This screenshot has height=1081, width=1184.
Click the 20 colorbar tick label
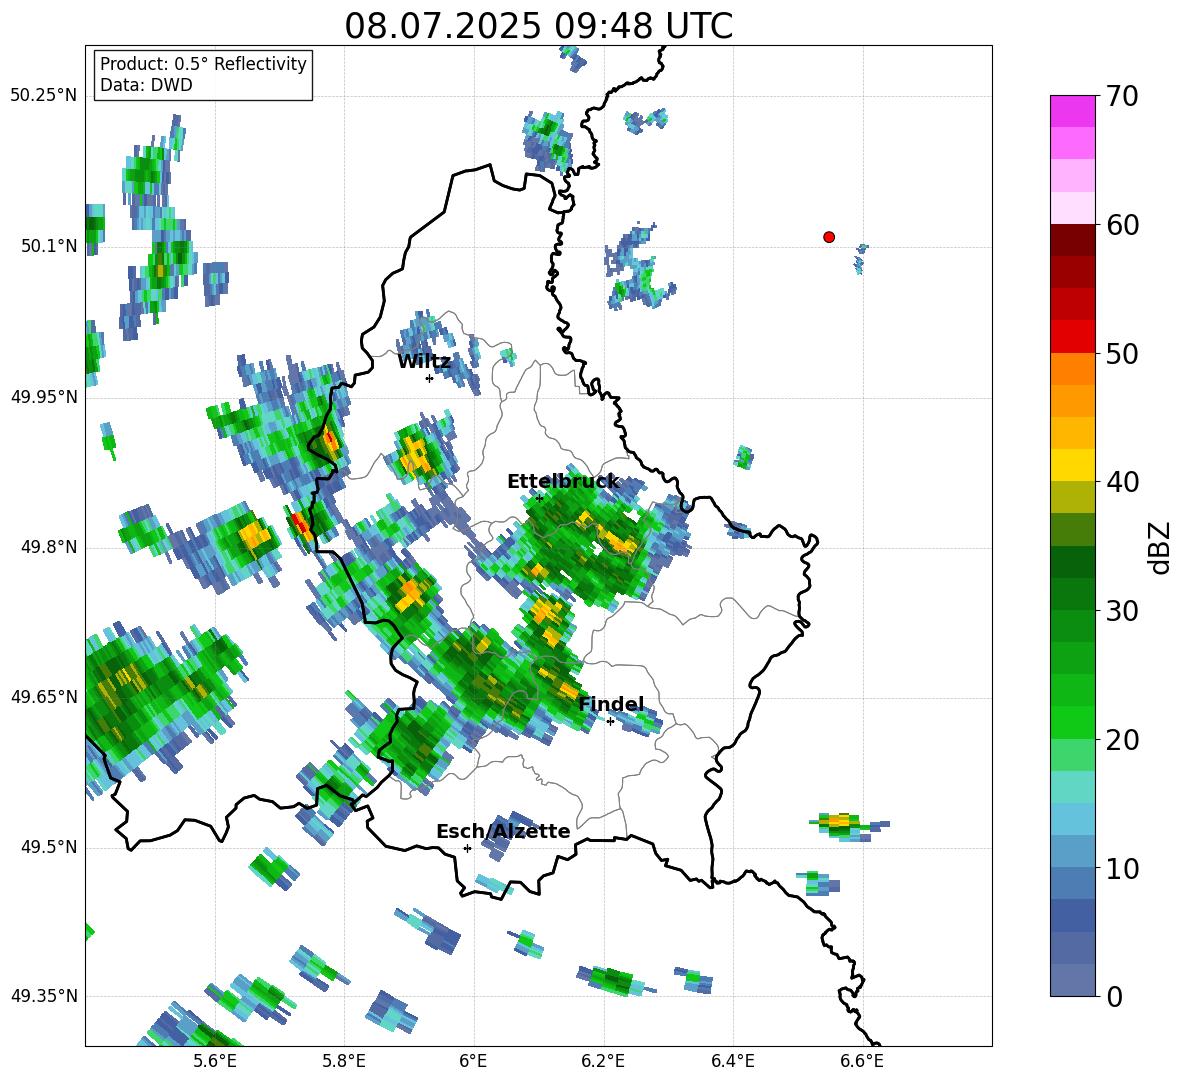pyautogui.click(x=1121, y=740)
